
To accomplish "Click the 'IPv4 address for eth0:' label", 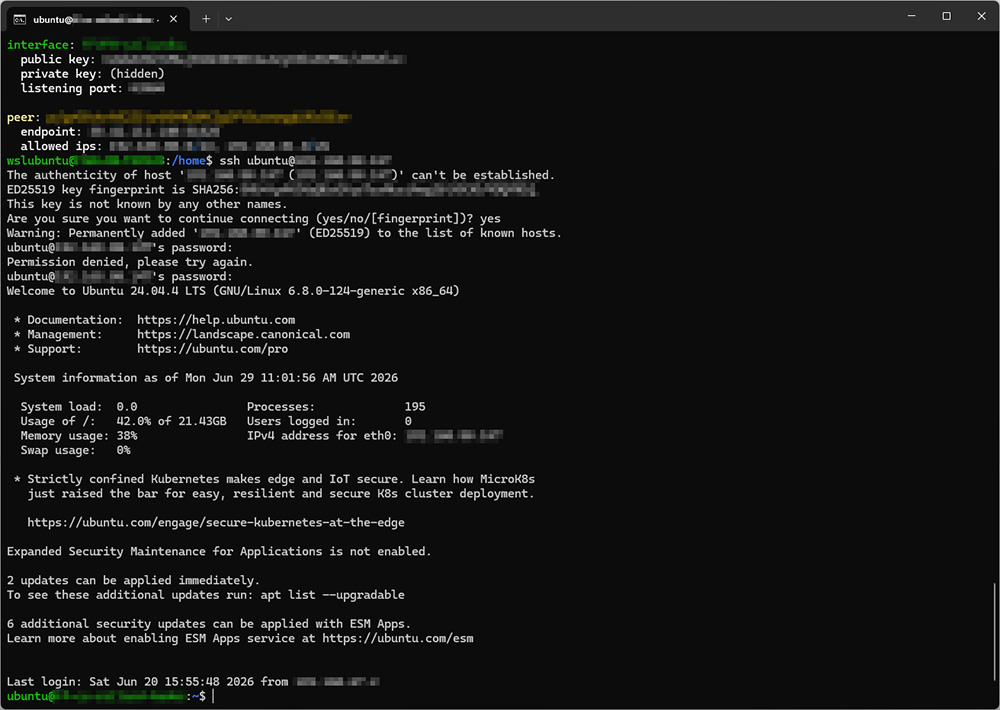I will coord(322,436).
